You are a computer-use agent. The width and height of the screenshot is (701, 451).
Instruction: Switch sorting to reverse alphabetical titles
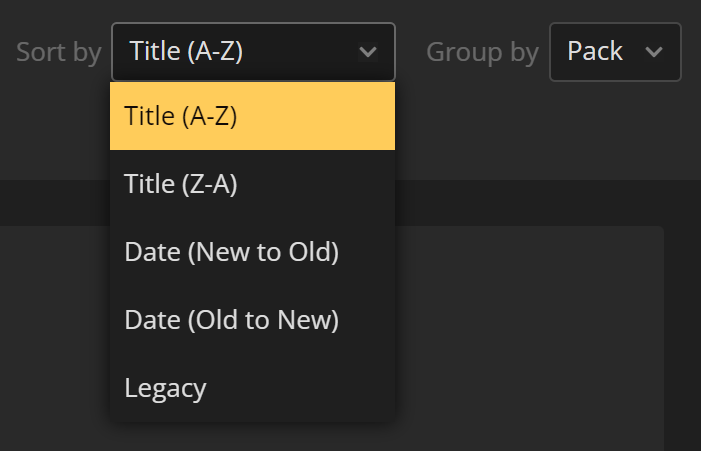click(253, 184)
